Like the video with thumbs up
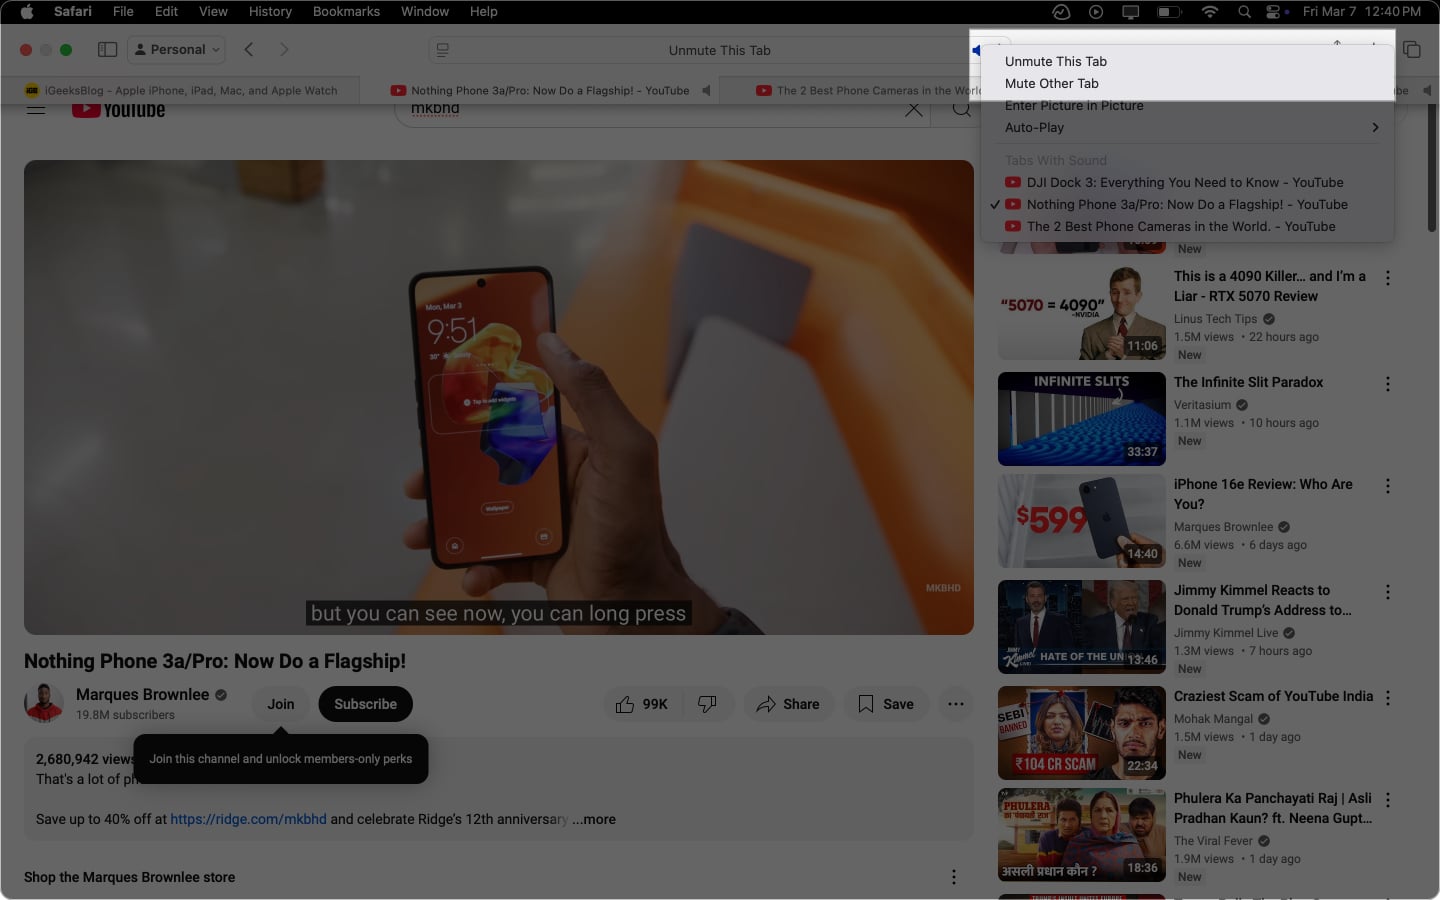The image size is (1440, 900). (643, 704)
